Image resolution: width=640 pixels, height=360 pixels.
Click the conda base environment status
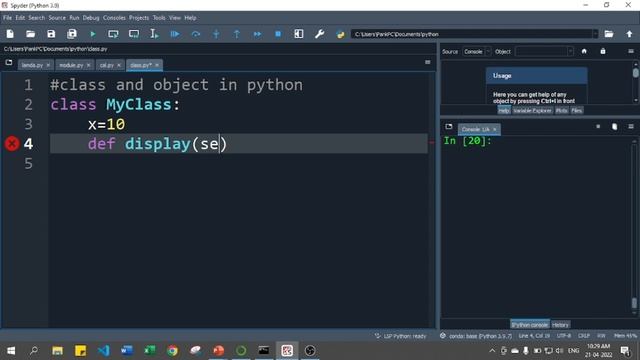[476, 336]
